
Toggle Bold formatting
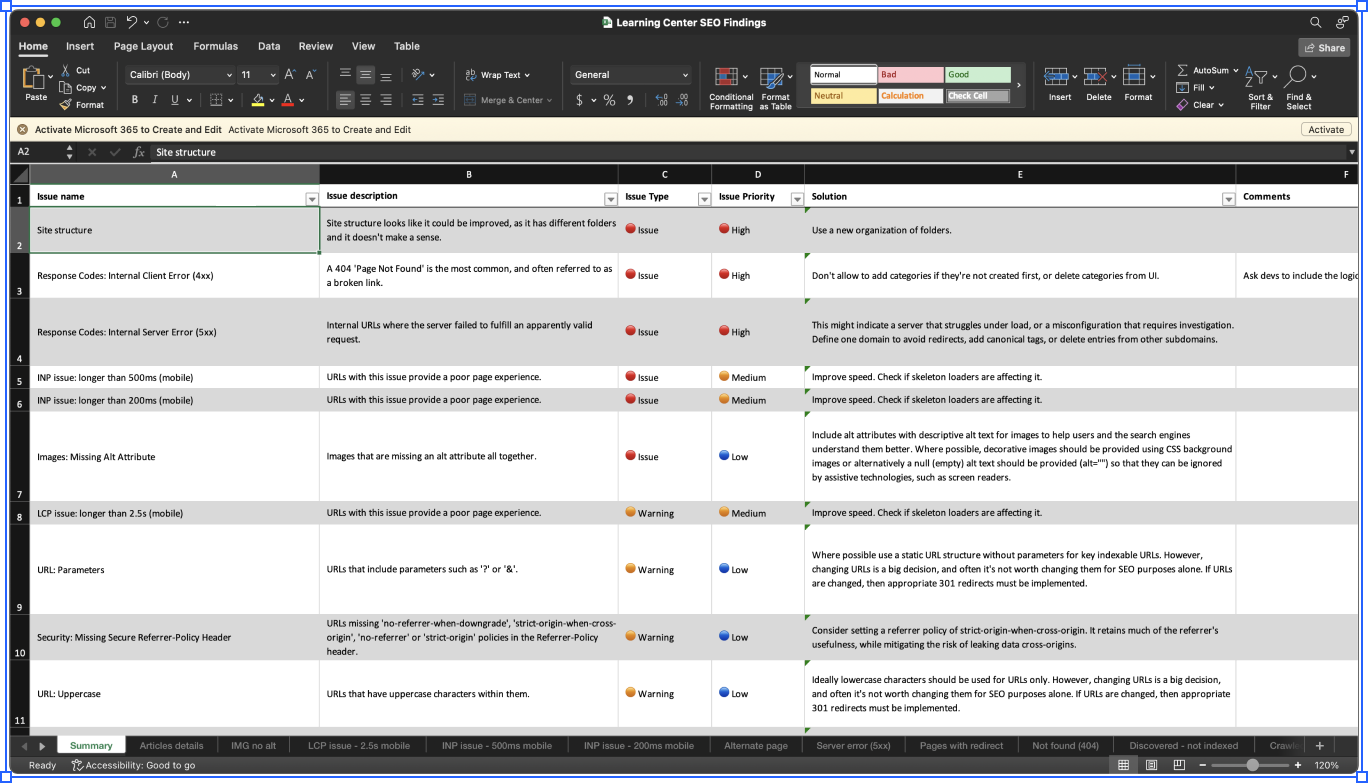coord(135,100)
